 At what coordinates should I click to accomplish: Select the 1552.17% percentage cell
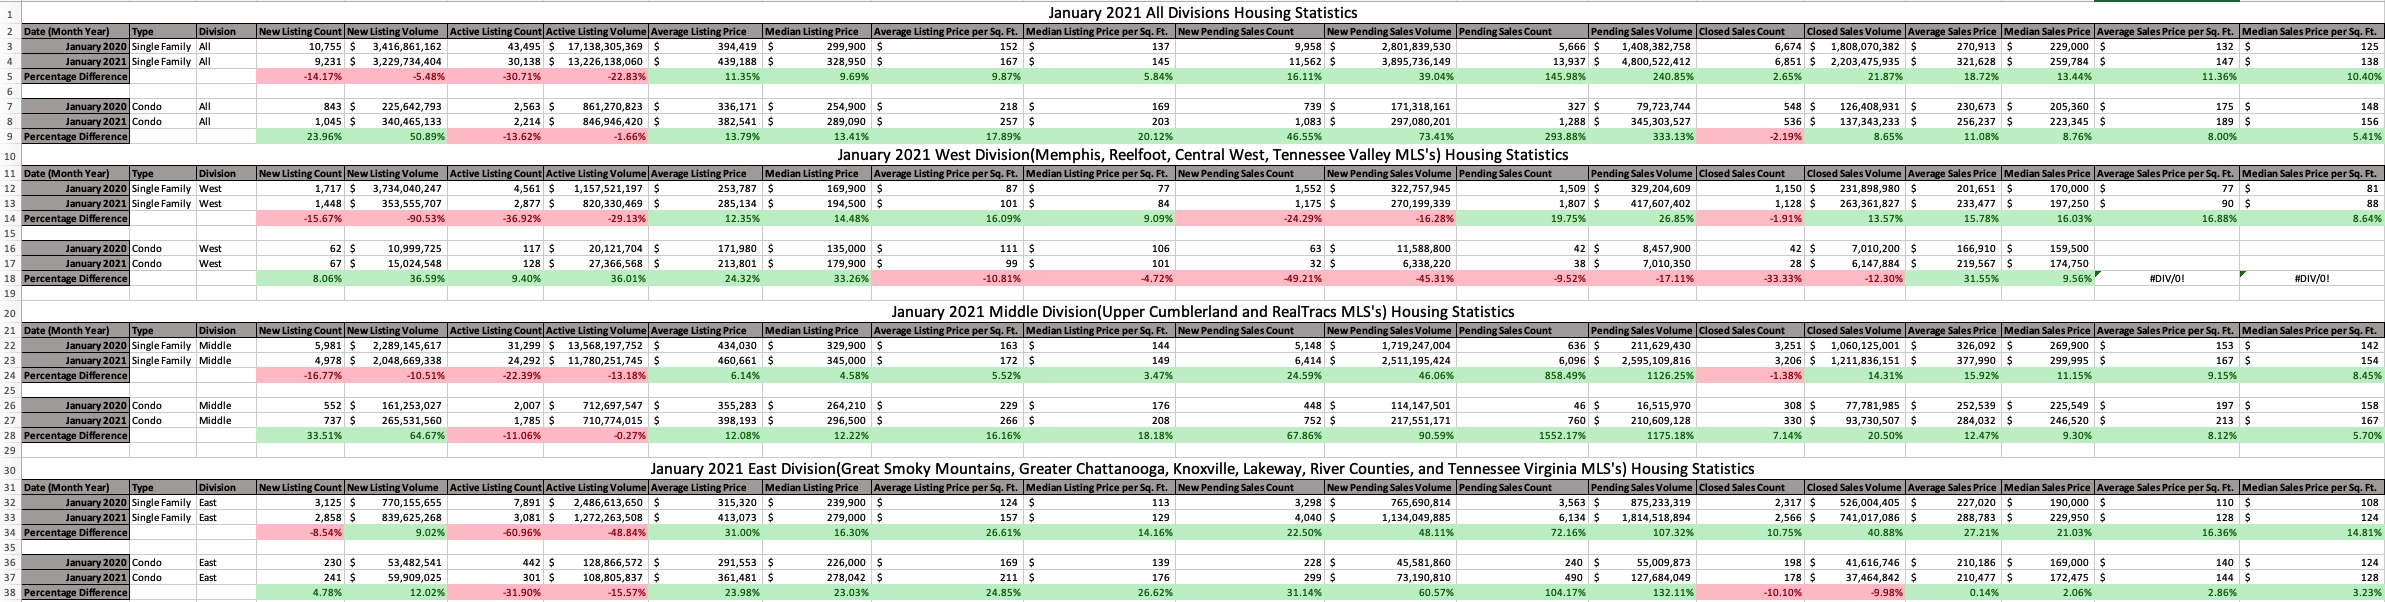coord(1523,436)
